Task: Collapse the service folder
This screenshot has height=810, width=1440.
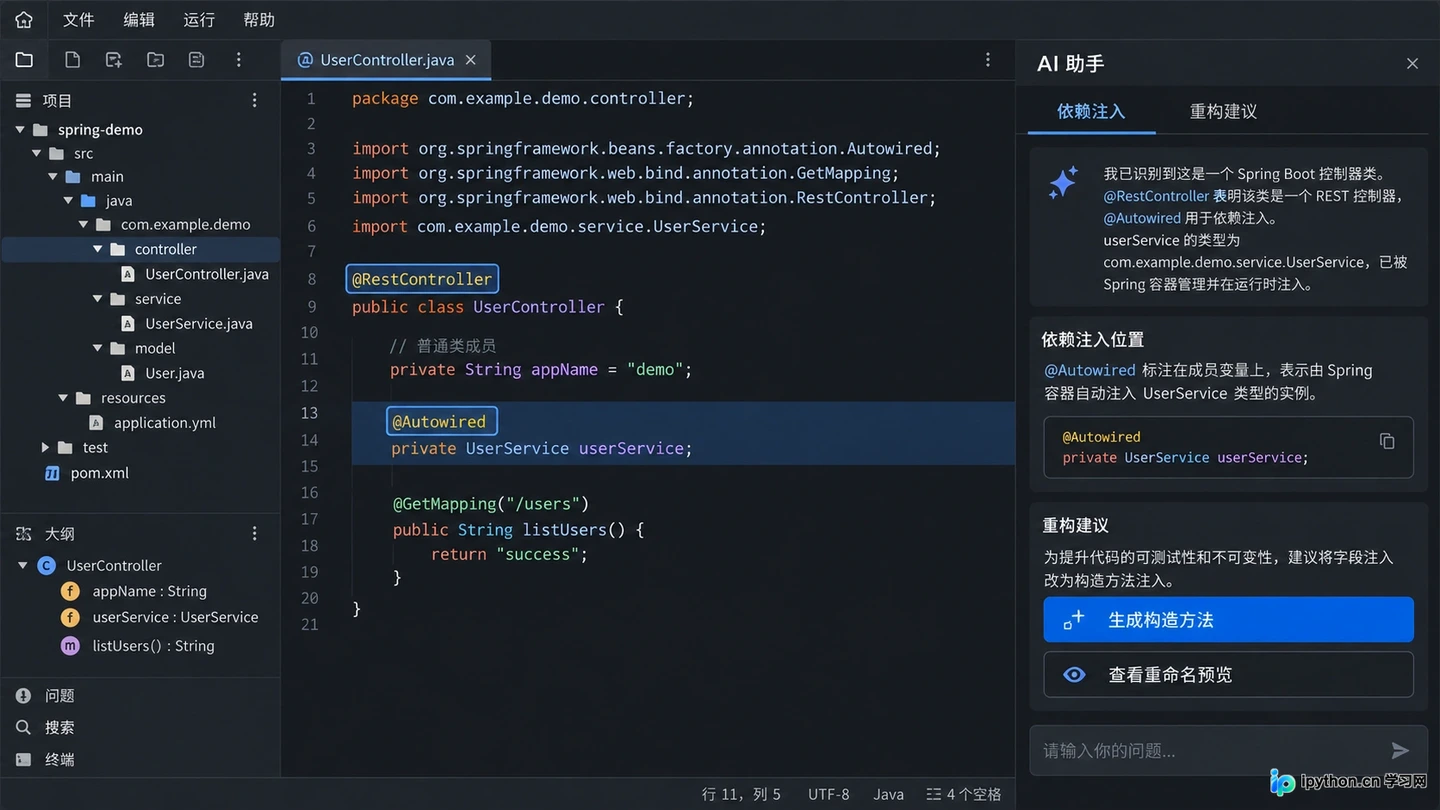Action: [x=98, y=298]
